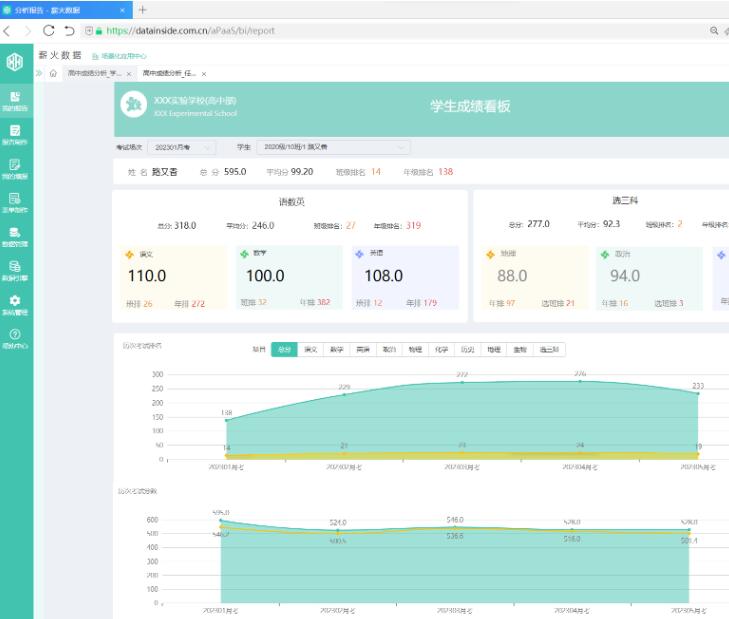The image size is (729, 619).
Task: Open sidebar item with document-and-pencil icon
Action: (15, 135)
